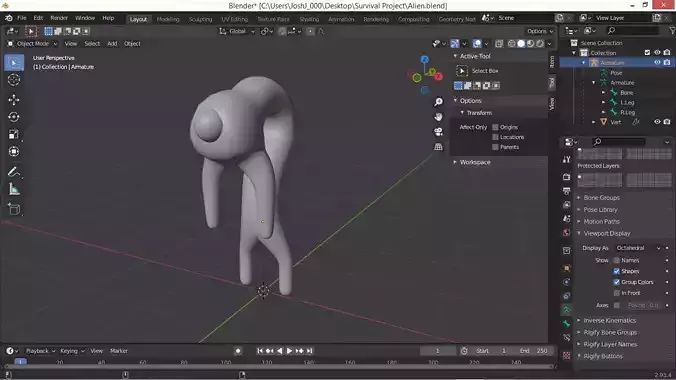Select the Select Box tool in left toolbar
Image resolution: width=676 pixels, height=380 pixels.
click(x=14, y=63)
